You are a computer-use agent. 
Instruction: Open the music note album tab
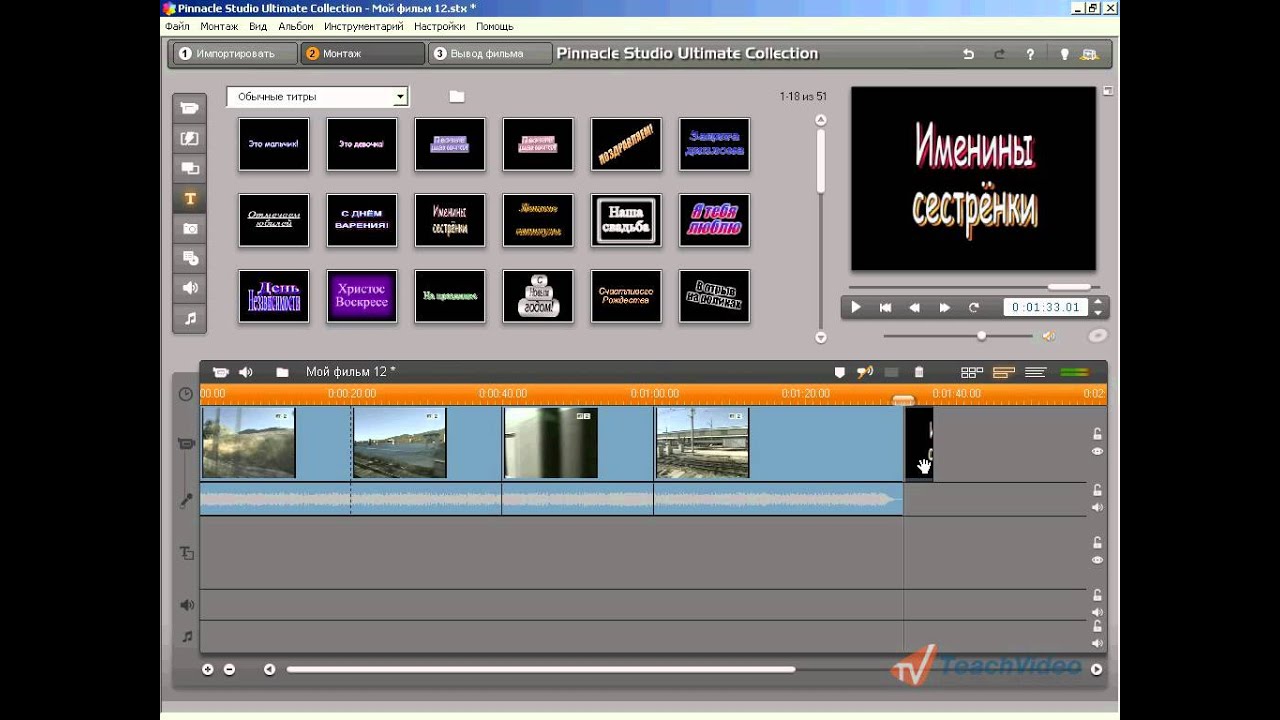coord(189,319)
